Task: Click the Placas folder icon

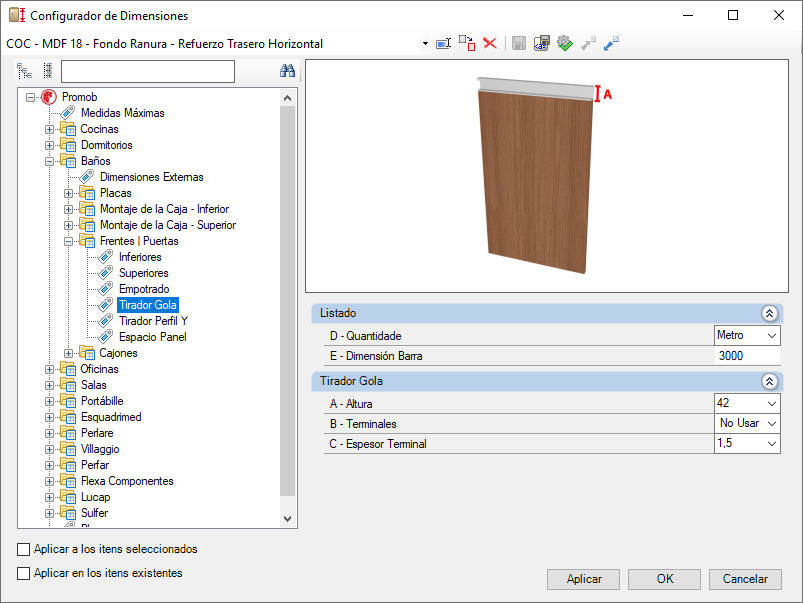Action: coord(87,193)
